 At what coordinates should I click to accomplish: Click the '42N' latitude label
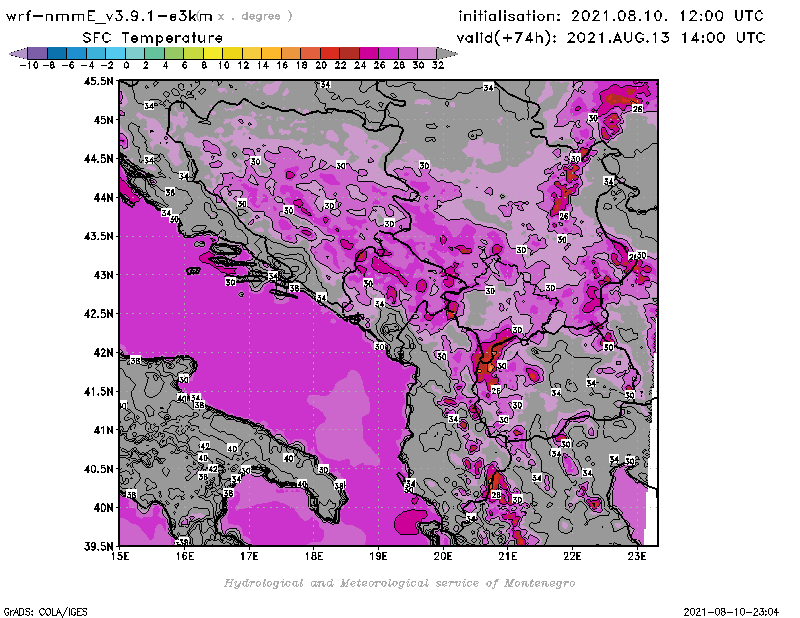[x=103, y=353]
